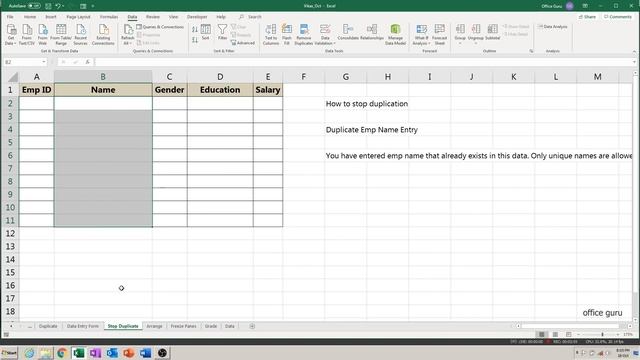
Task: Save the workbook from the quick access toolbar
Action: pos(48,6)
